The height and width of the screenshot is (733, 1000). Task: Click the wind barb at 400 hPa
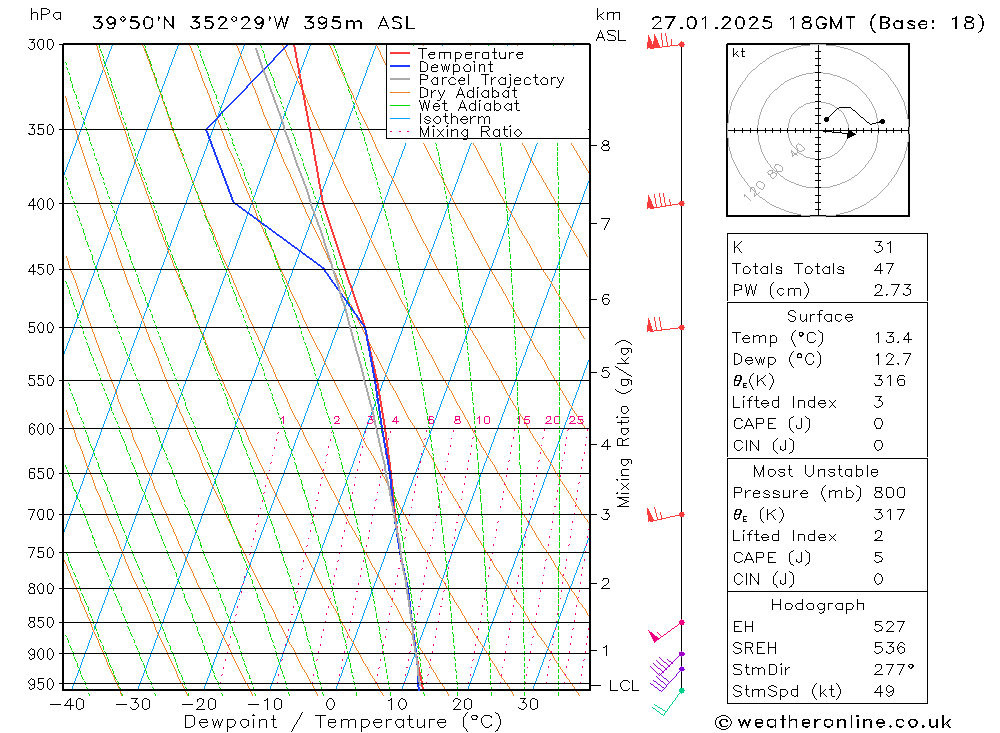click(665, 202)
